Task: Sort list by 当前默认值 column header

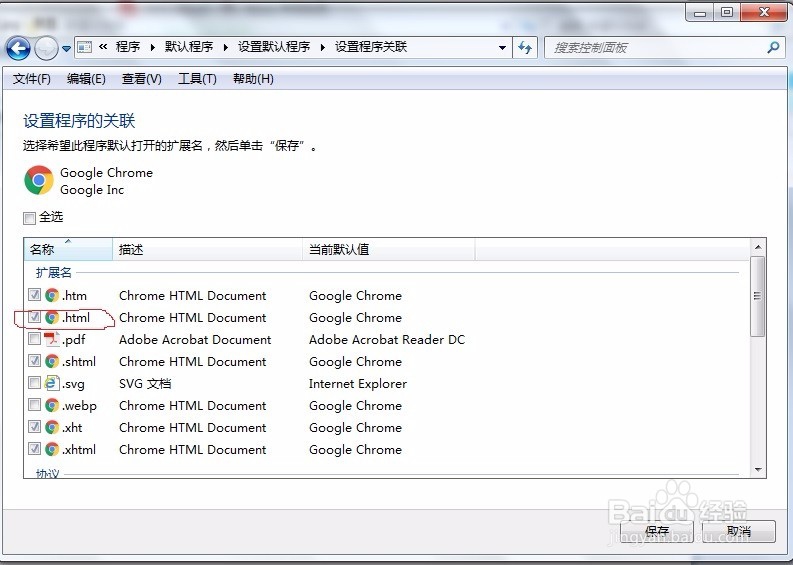Action: [389, 249]
